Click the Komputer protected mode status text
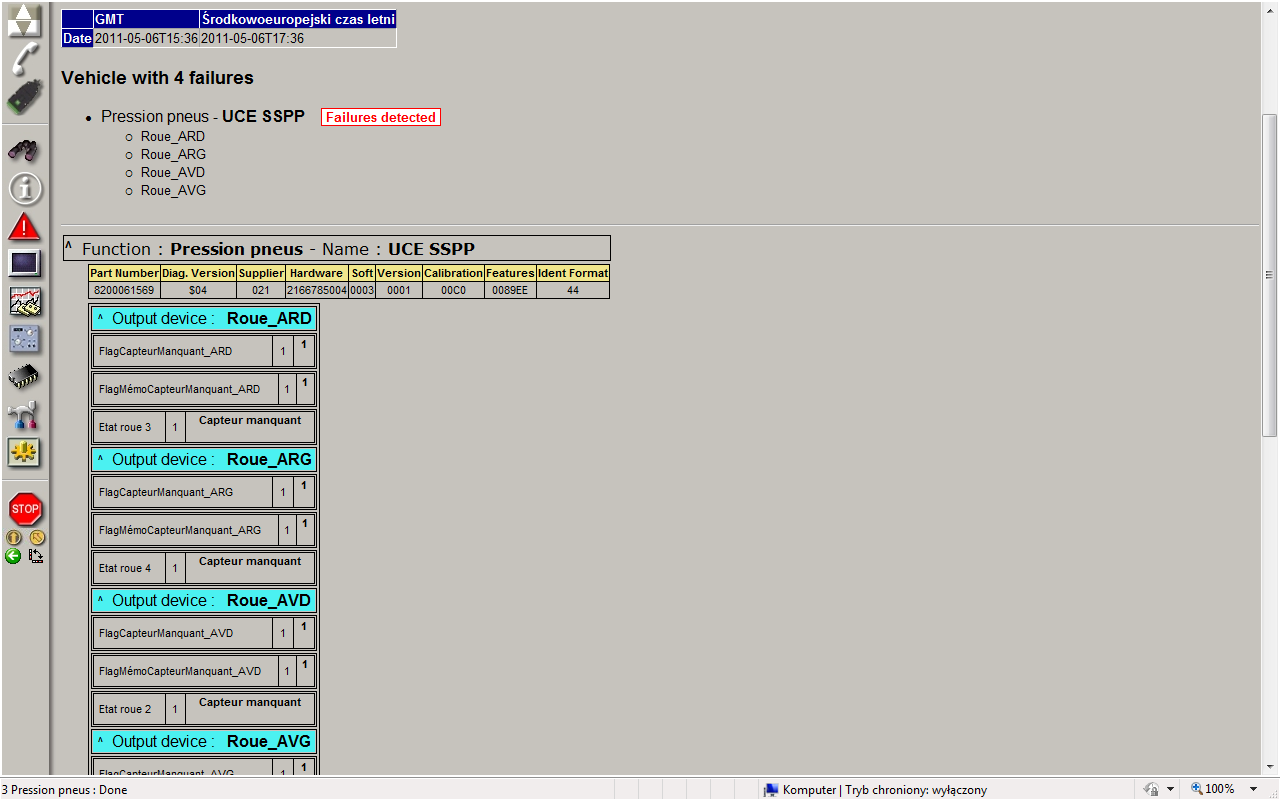This screenshot has height=800, width=1280. coord(885,790)
